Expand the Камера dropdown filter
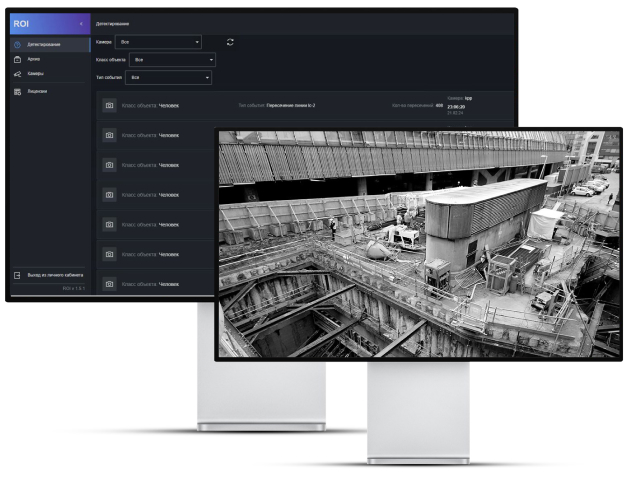This screenshot has width=628, height=482. 158,42
